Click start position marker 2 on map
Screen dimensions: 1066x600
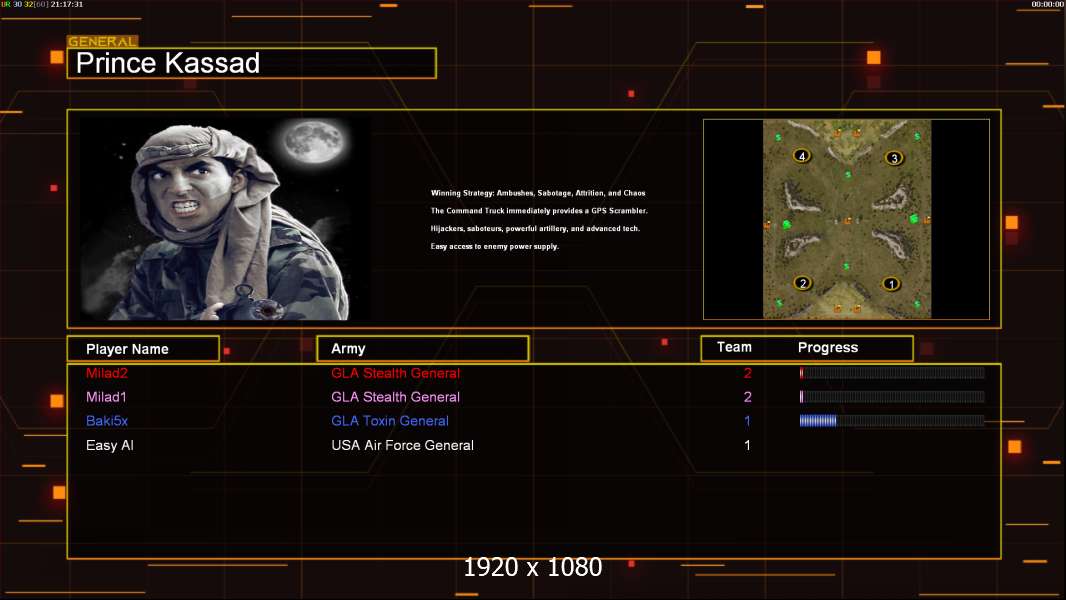point(803,283)
